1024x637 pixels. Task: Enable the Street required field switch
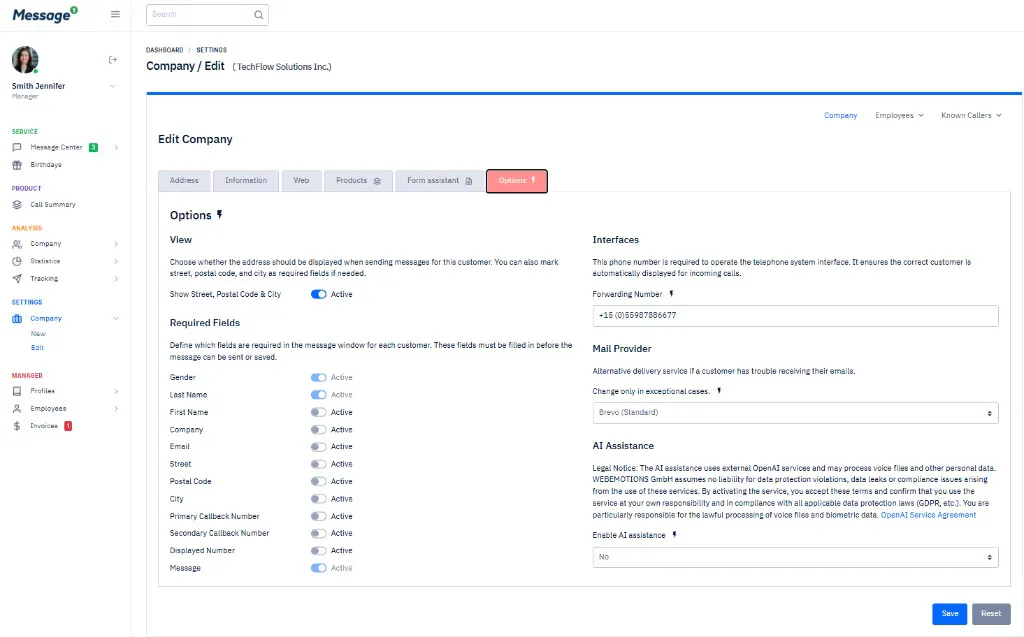319,465
